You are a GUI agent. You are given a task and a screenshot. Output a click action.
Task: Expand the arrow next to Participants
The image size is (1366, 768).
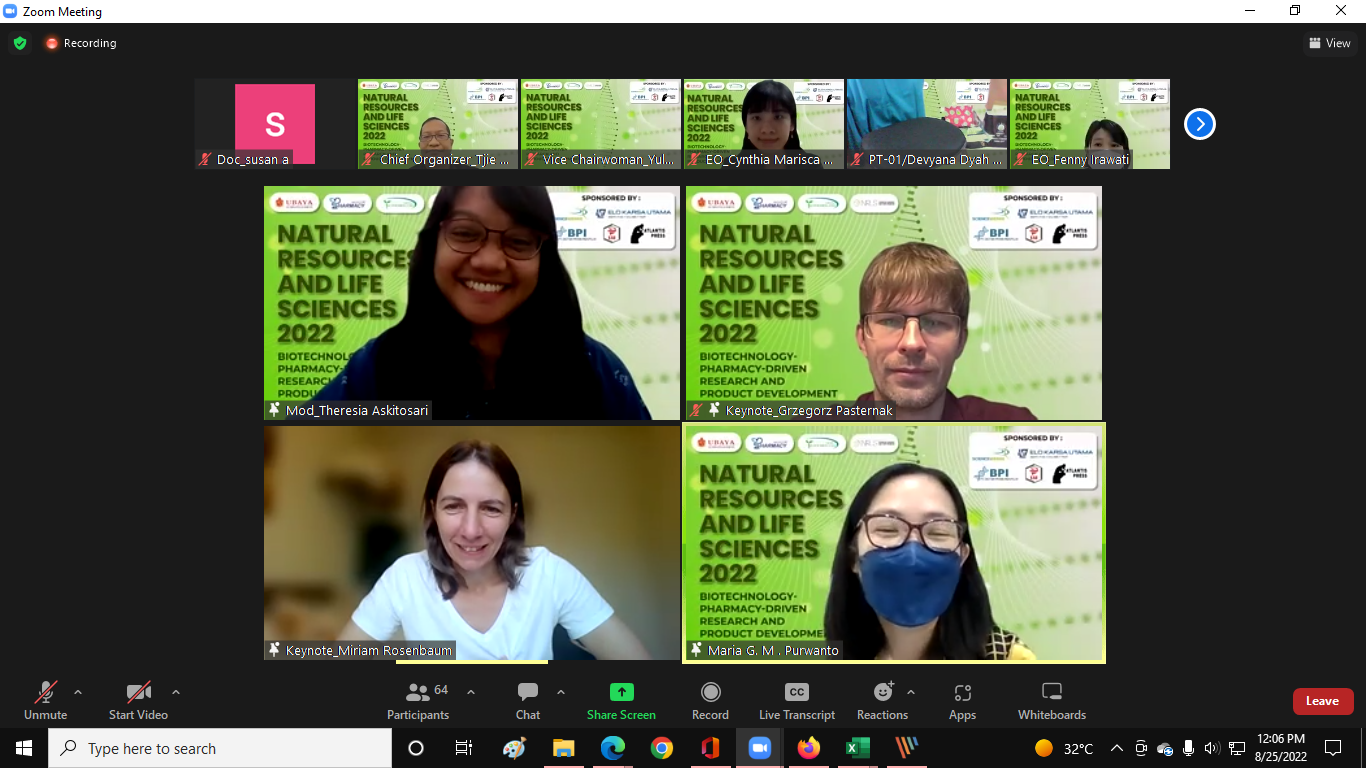pos(471,692)
